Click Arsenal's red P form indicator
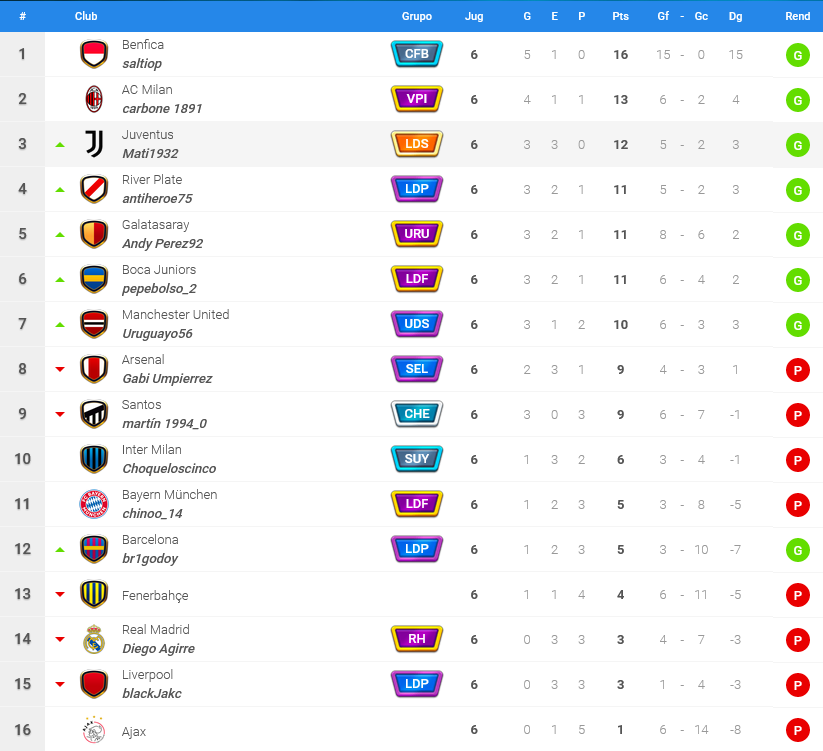The width and height of the screenshot is (823, 751). pyautogui.click(x=797, y=370)
